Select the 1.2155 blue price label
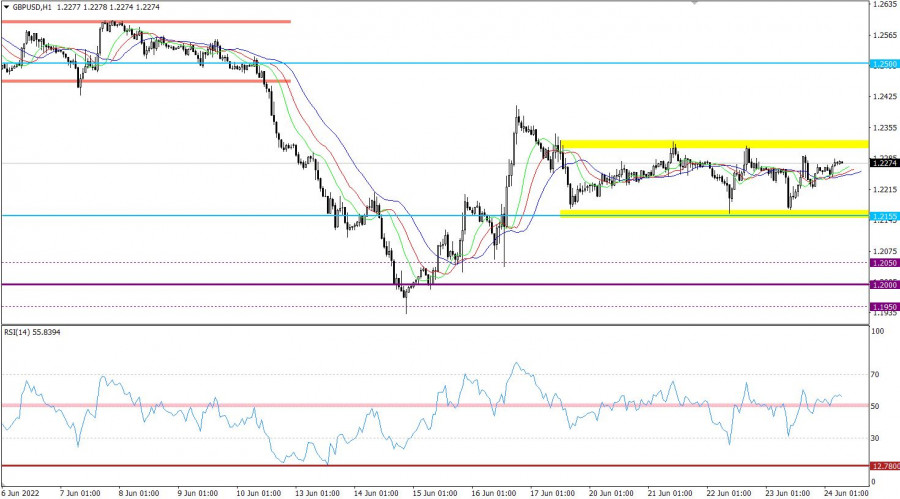Screen dimensions: 900x499 point(884,216)
